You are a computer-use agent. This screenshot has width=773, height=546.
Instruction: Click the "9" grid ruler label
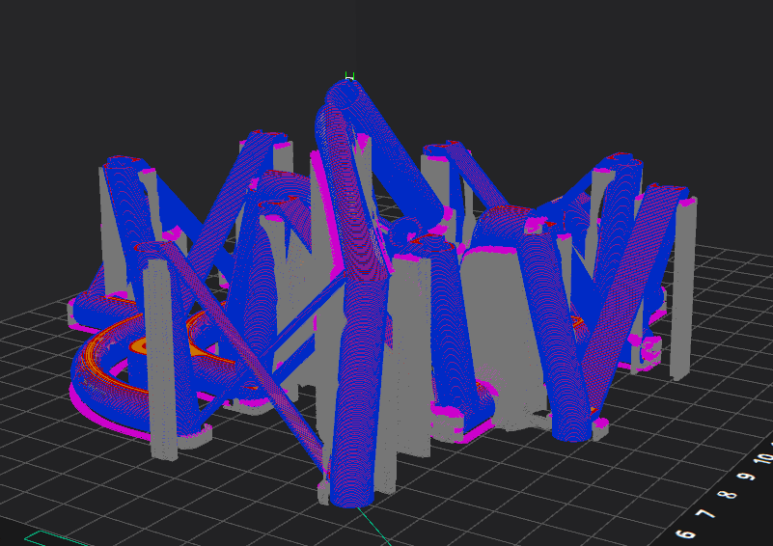tap(746, 477)
